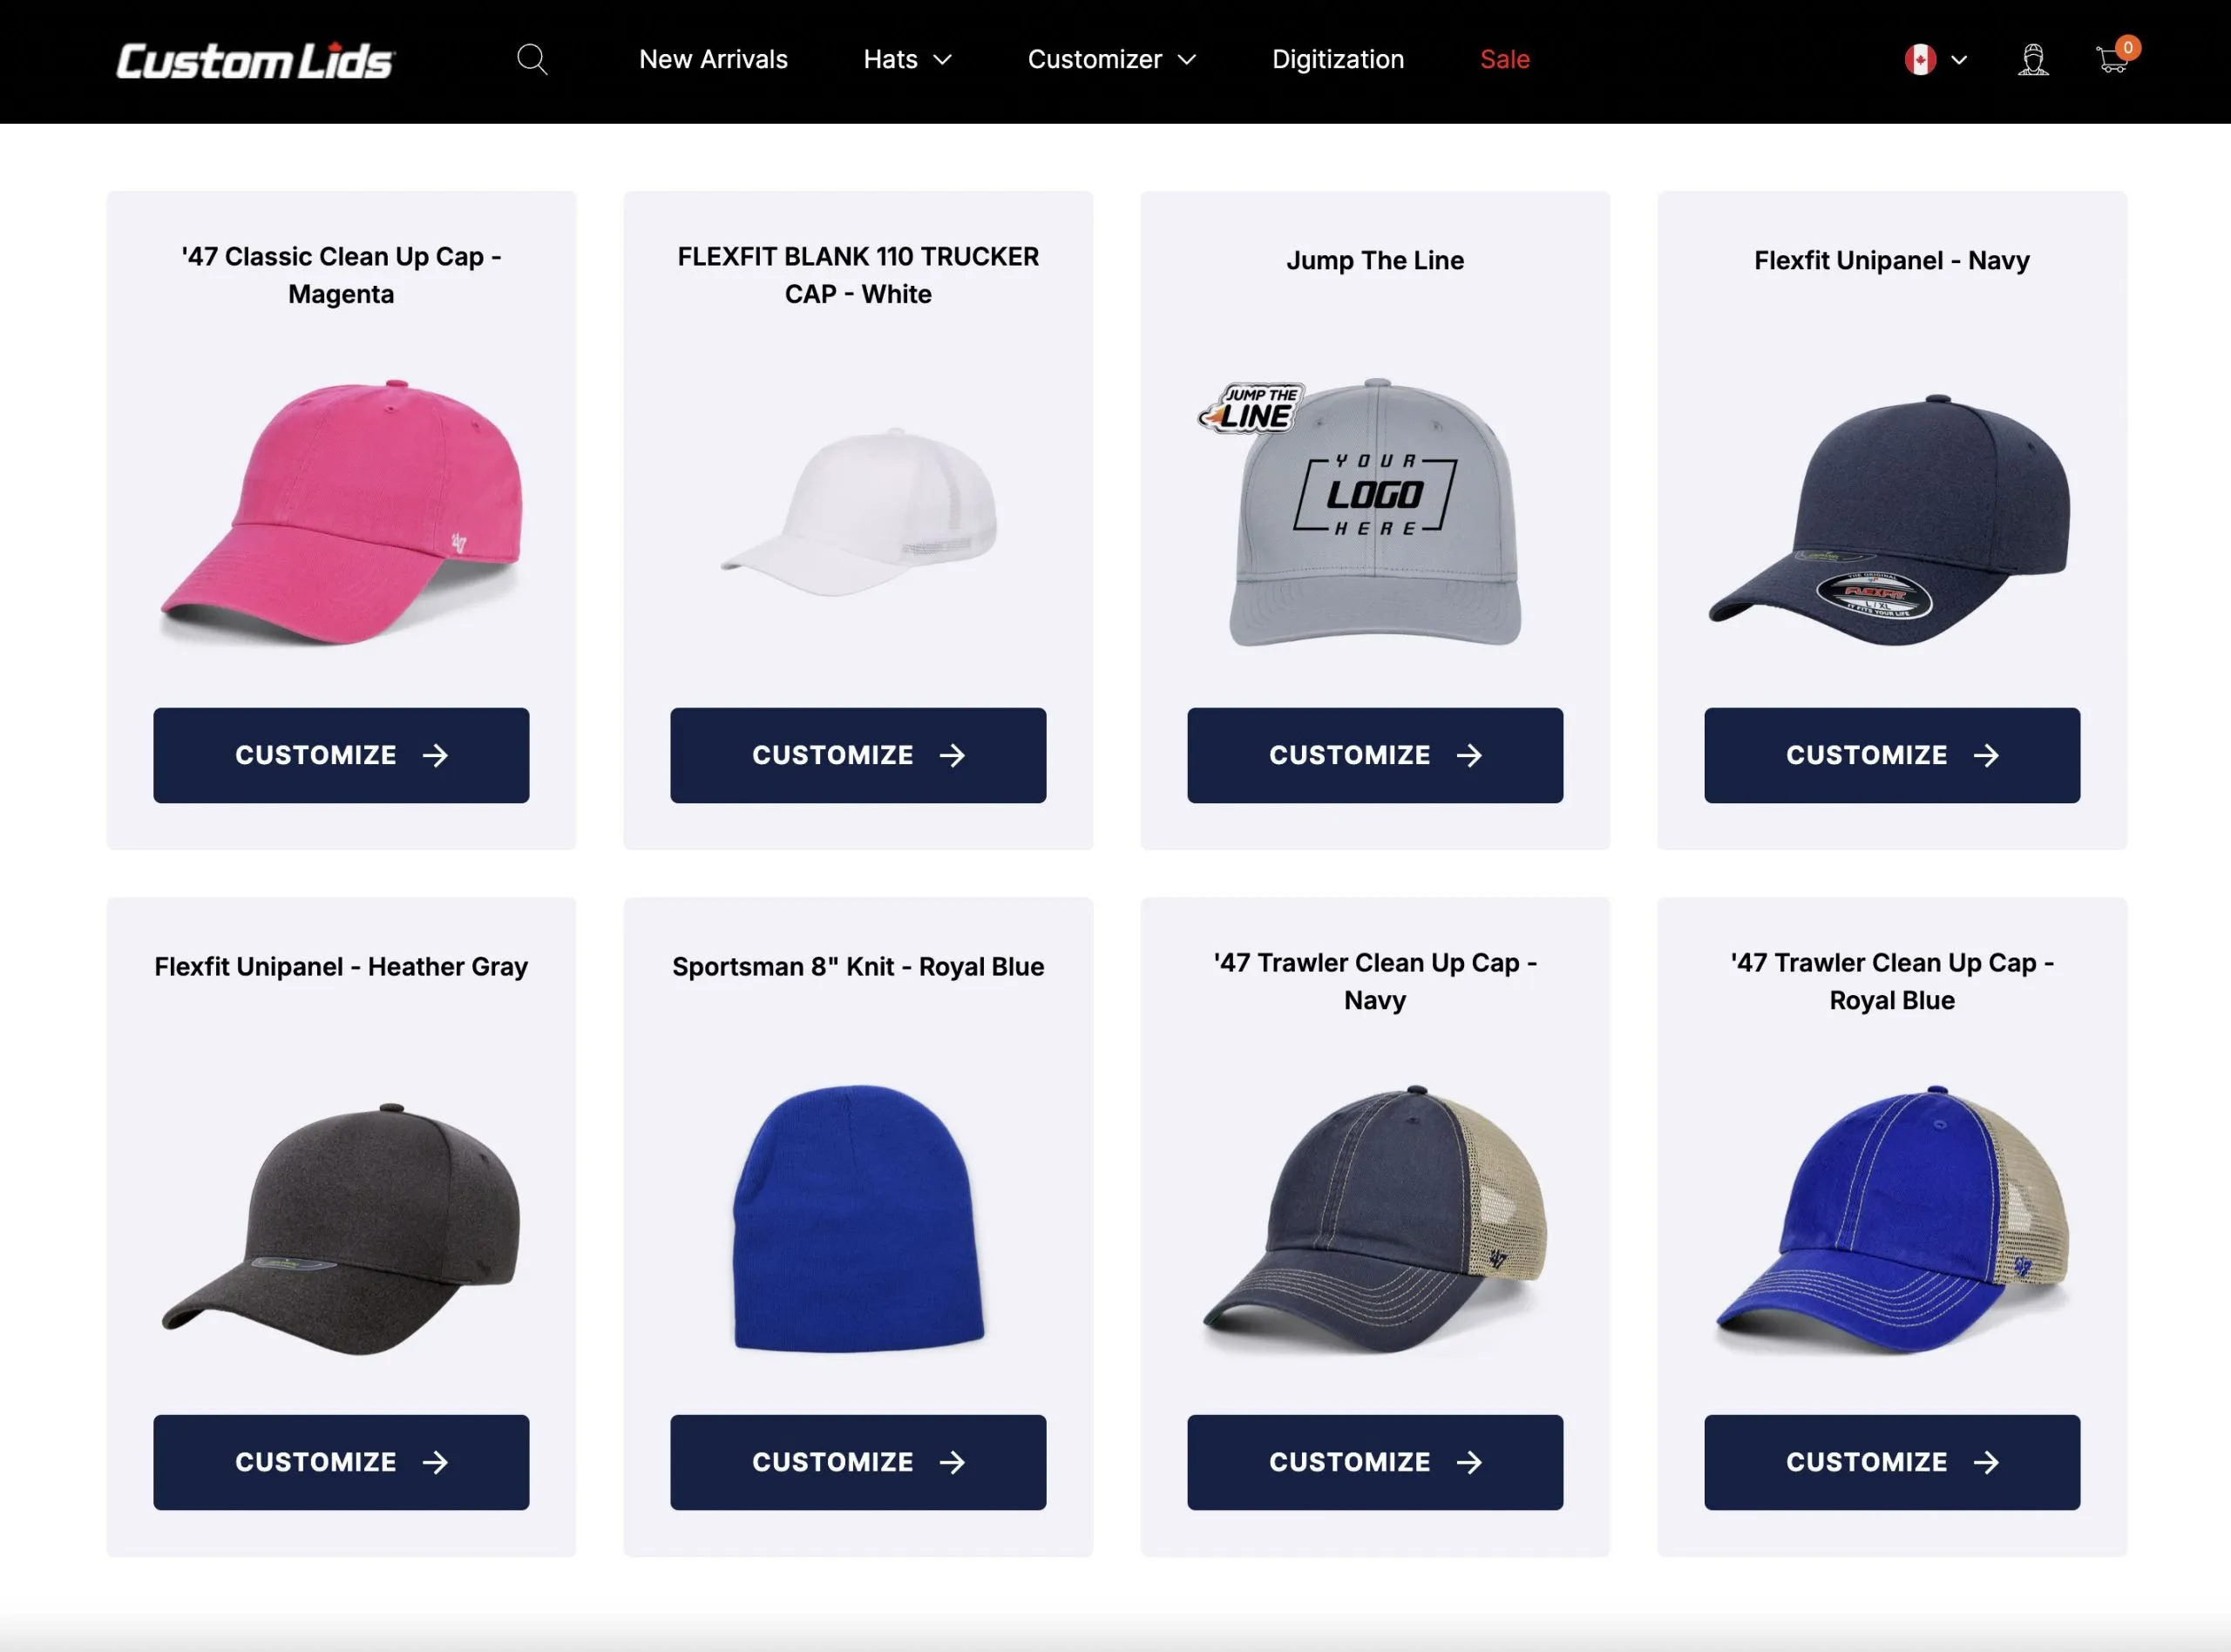Expand the Hats dropdown menu
The width and height of the screenshot is (2231, 1652).
pyautogui.click(x=907, y=60)
